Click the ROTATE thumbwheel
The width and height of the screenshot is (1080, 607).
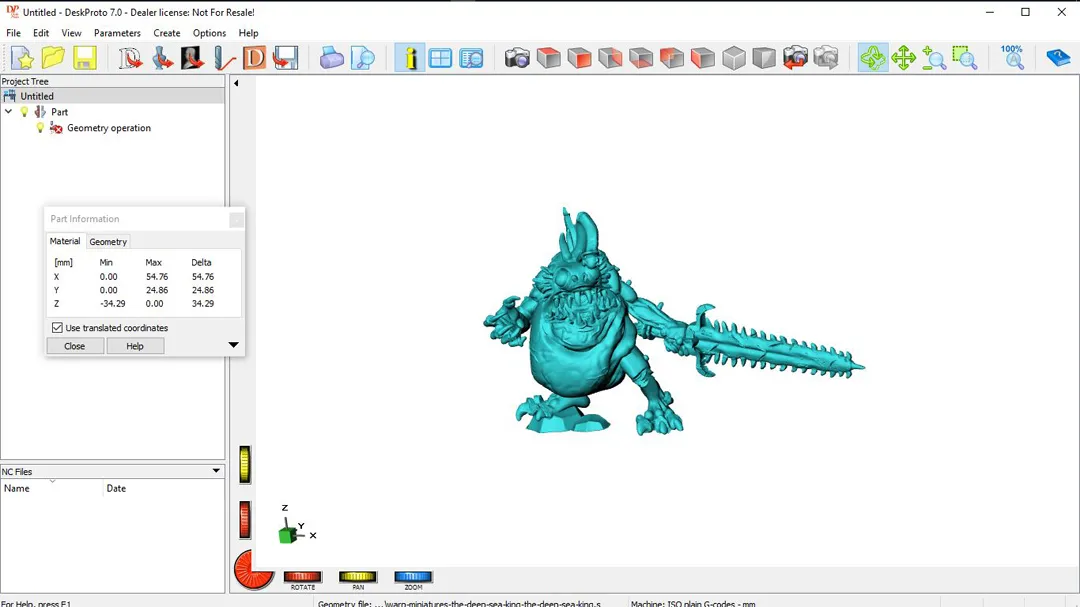pos(302,577)
